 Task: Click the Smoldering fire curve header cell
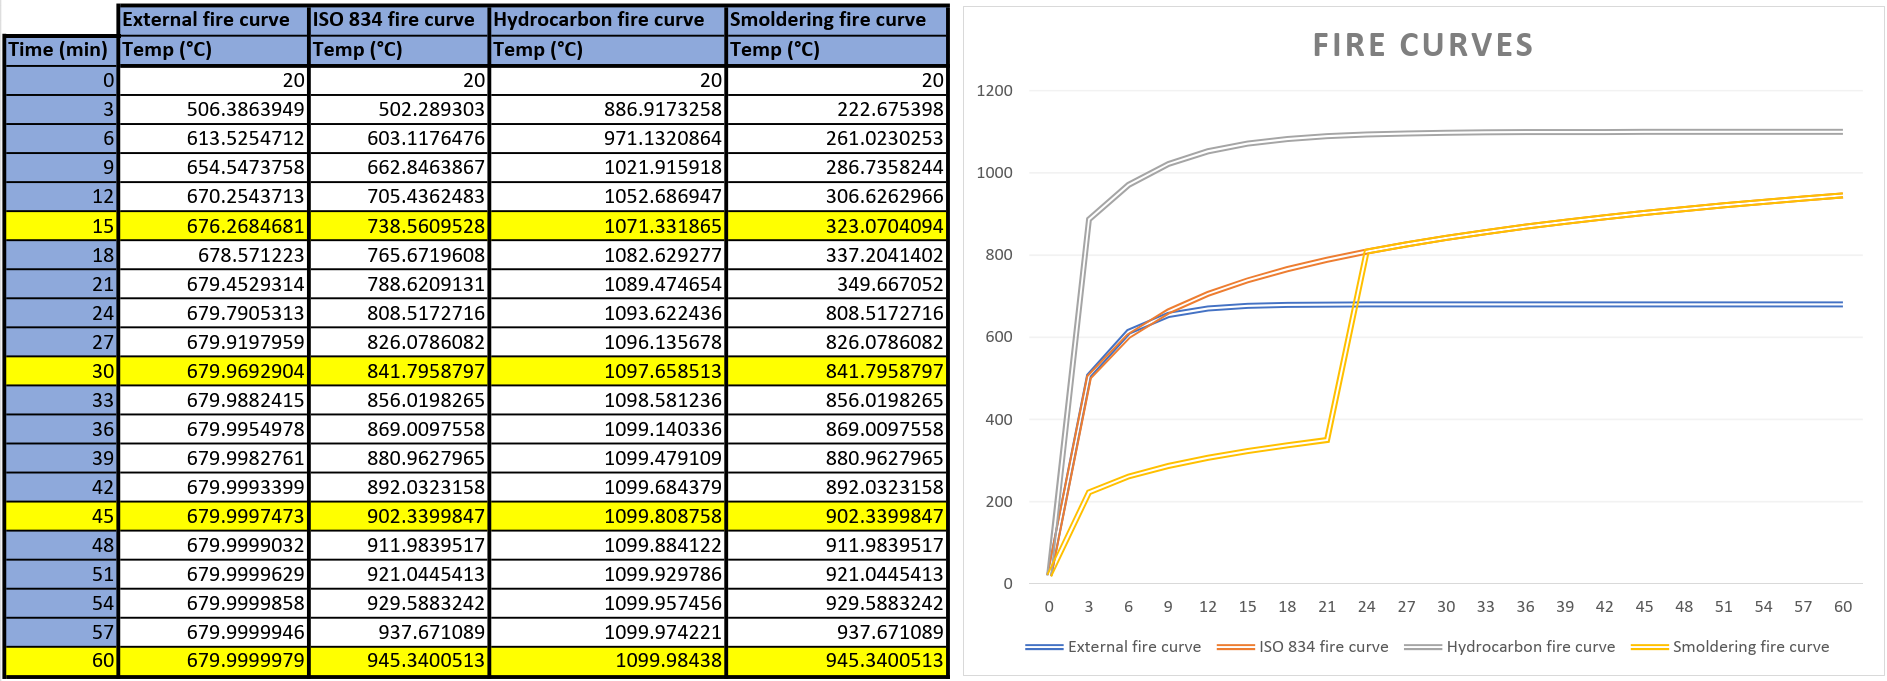(x=828, y=20)
